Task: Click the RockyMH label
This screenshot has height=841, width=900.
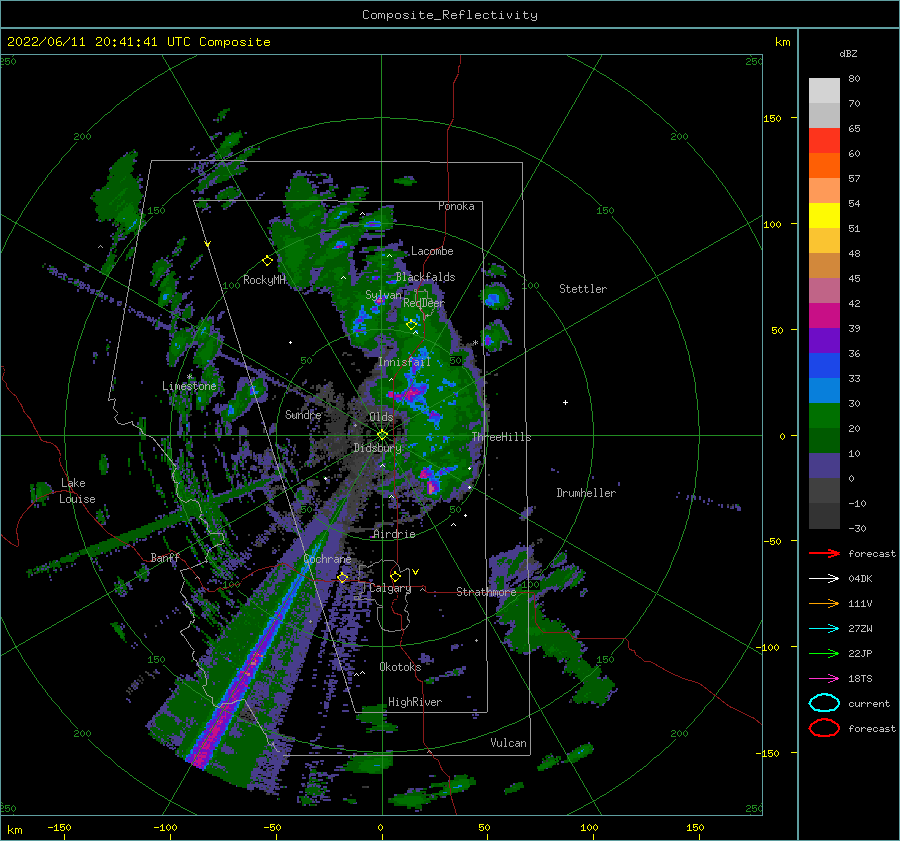Action: 264,280
